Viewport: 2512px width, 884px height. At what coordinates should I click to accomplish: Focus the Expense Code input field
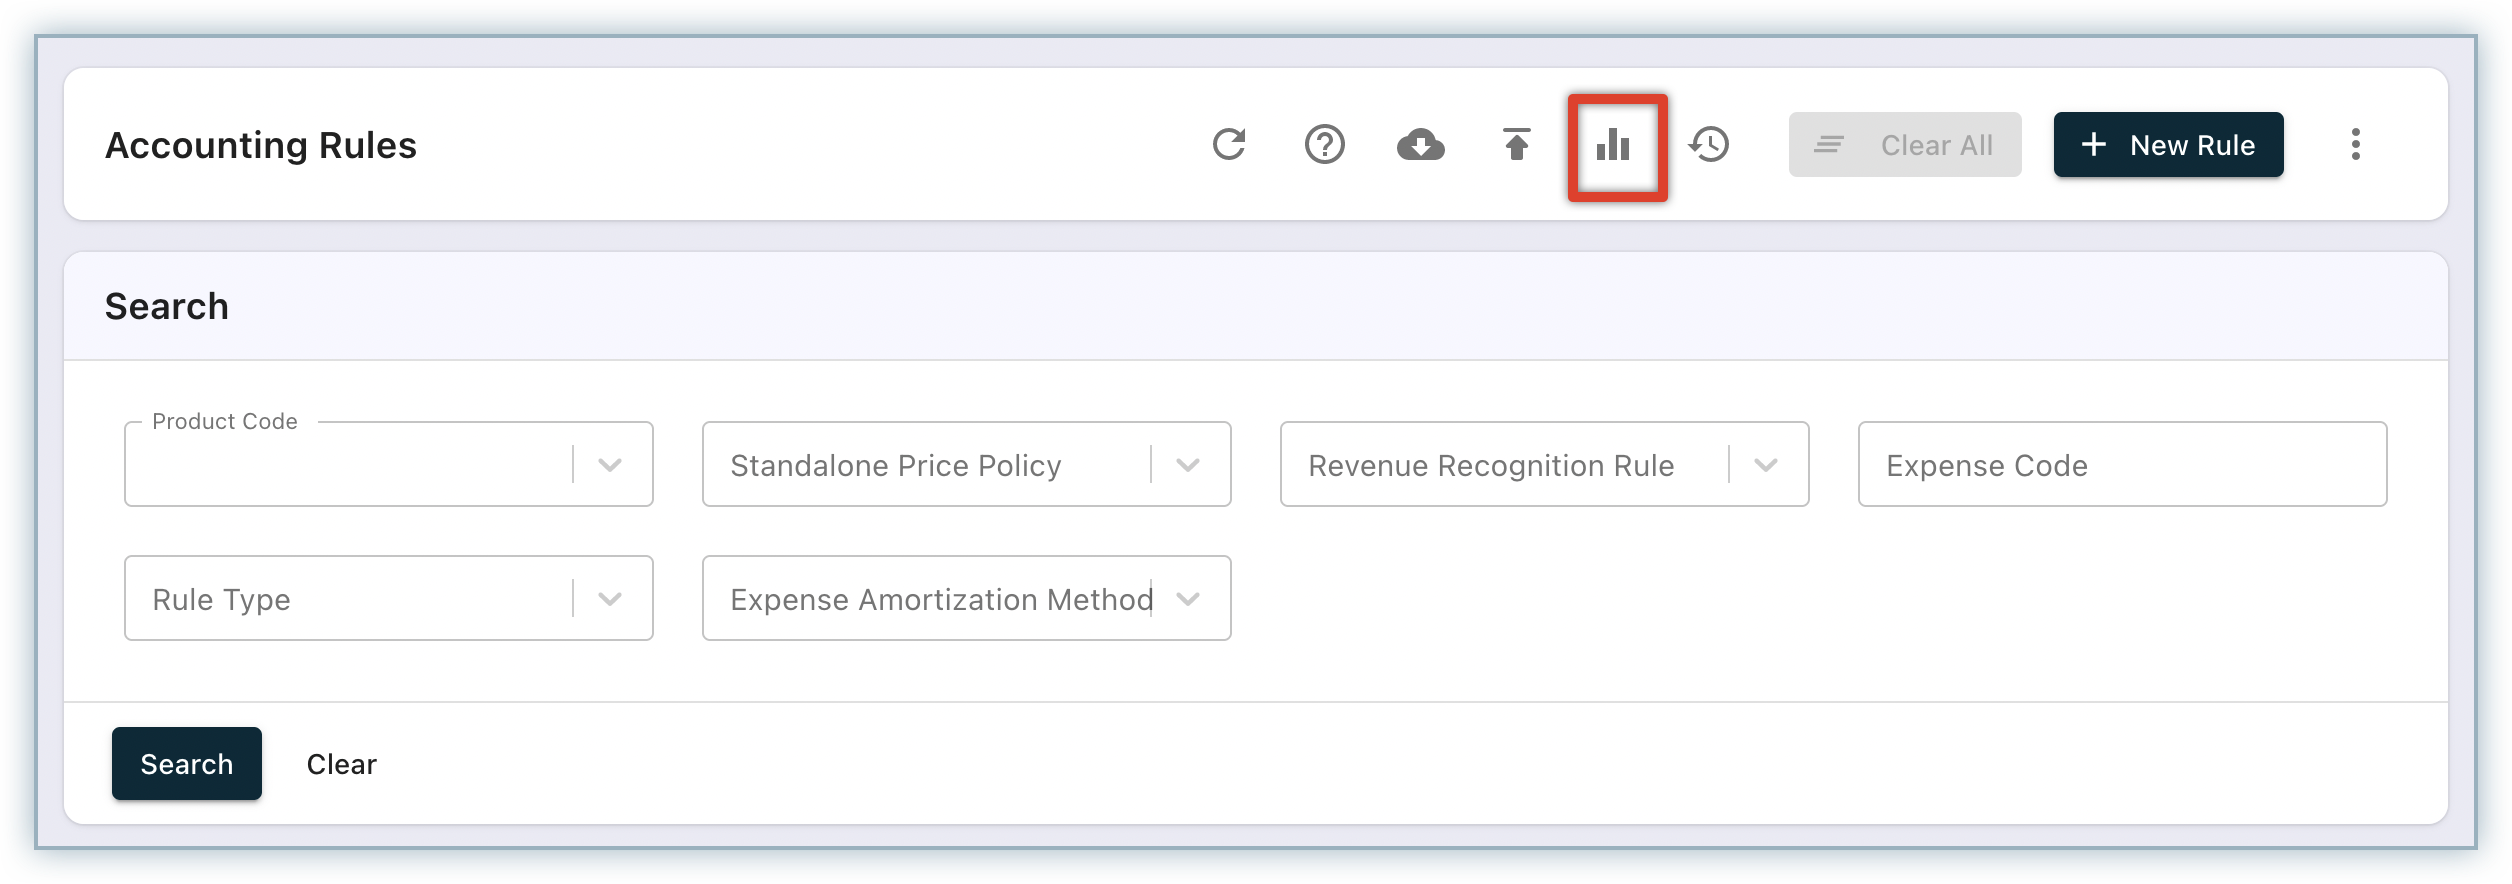(x=2121, y=465)
